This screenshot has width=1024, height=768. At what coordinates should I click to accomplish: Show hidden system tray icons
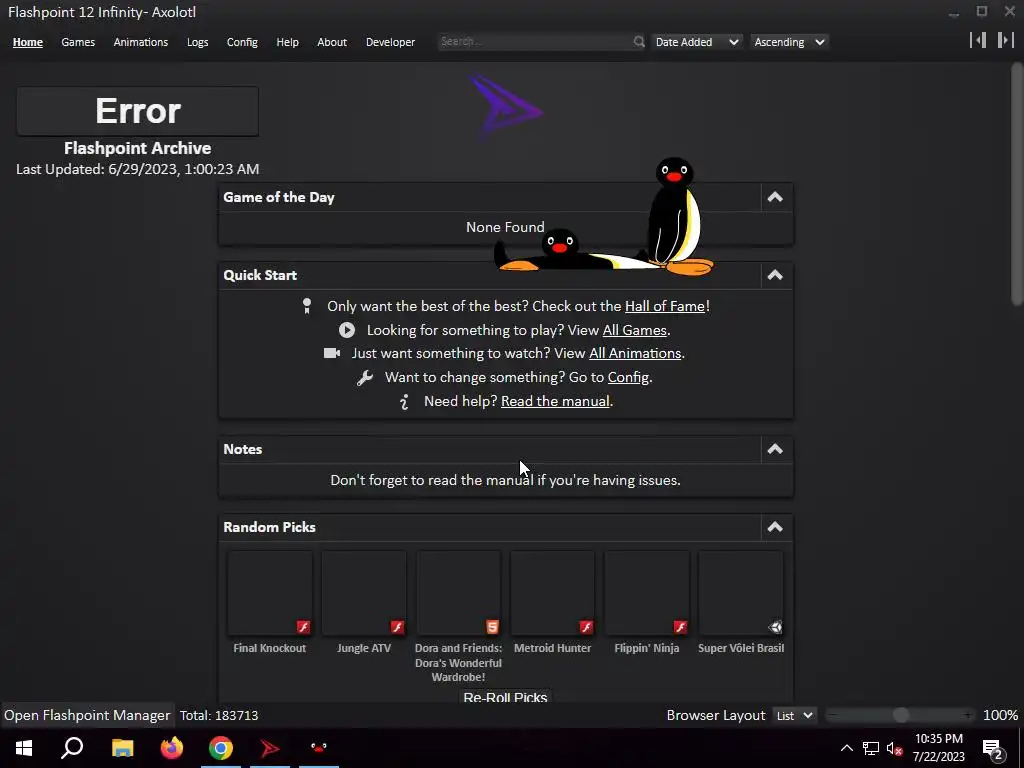tap(846, 748)
